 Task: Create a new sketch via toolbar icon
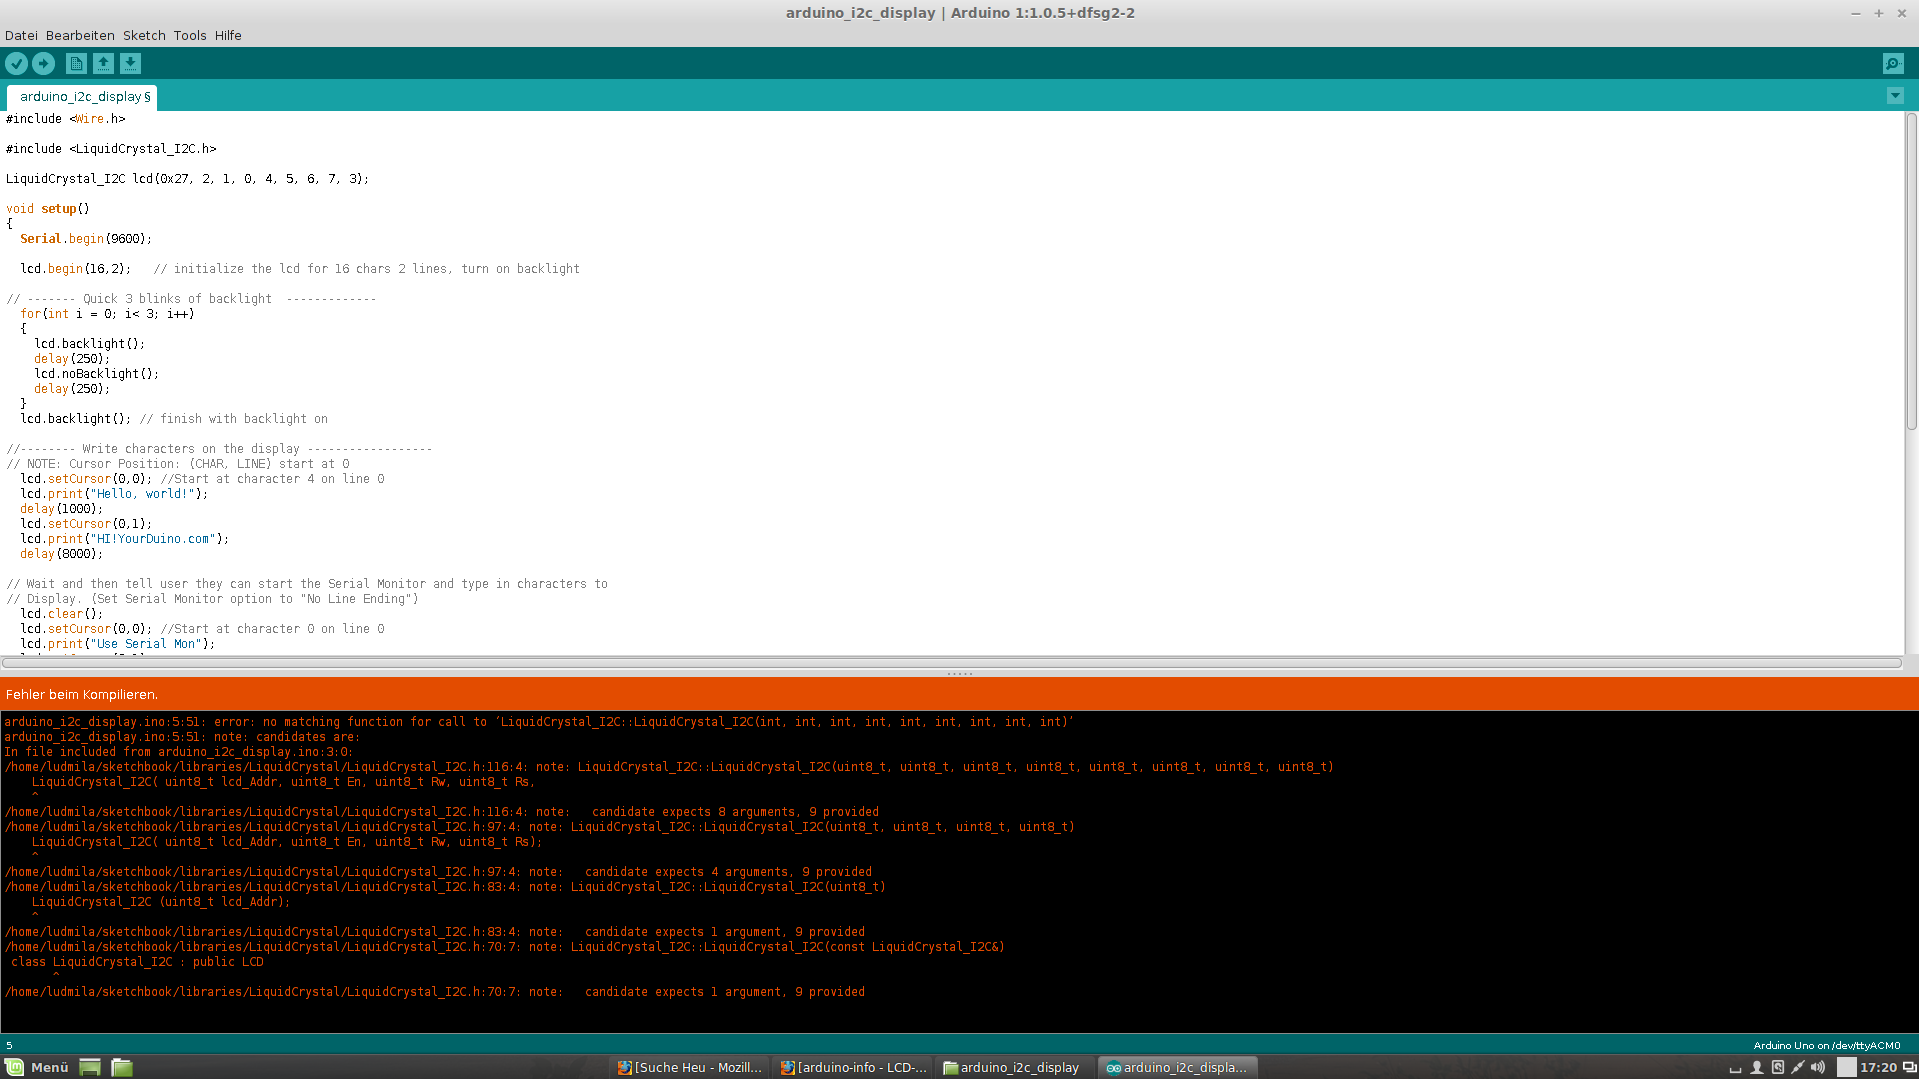coord(76,64)
